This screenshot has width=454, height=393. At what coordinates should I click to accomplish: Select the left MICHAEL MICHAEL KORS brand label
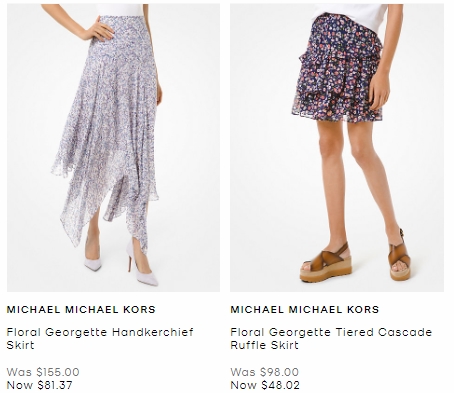click(81, 309)
